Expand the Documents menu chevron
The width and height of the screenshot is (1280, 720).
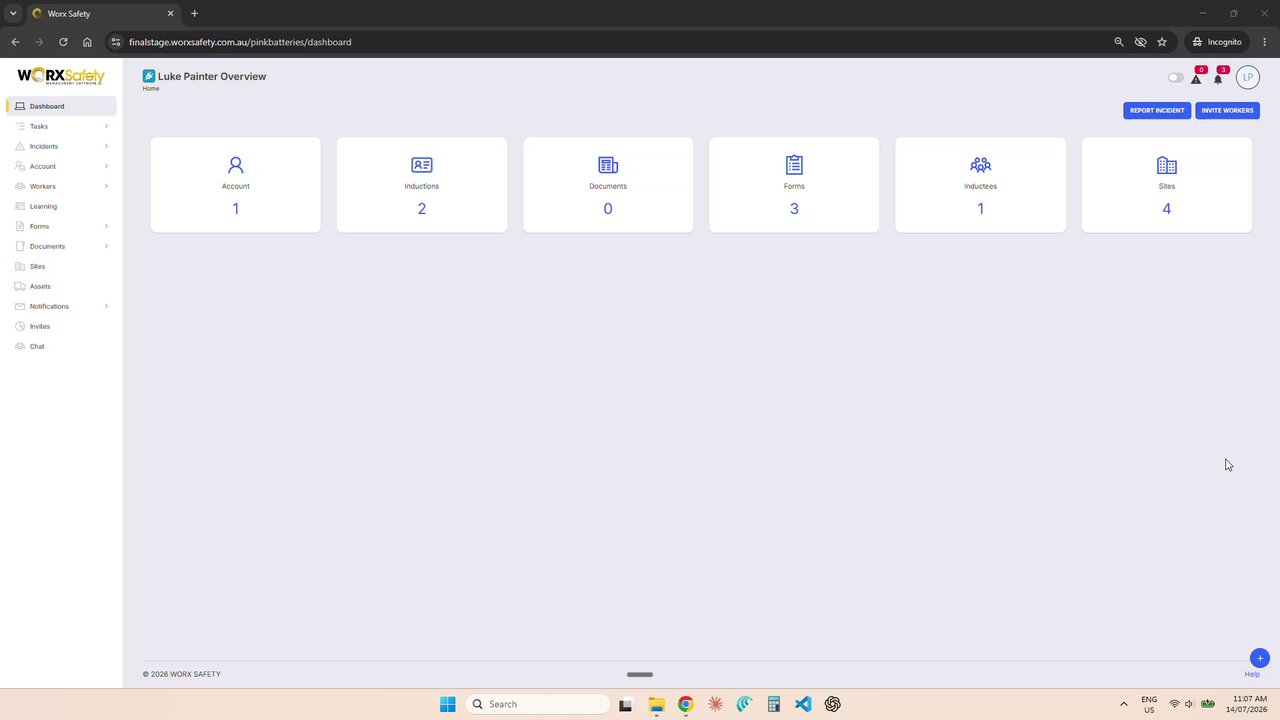106,246
